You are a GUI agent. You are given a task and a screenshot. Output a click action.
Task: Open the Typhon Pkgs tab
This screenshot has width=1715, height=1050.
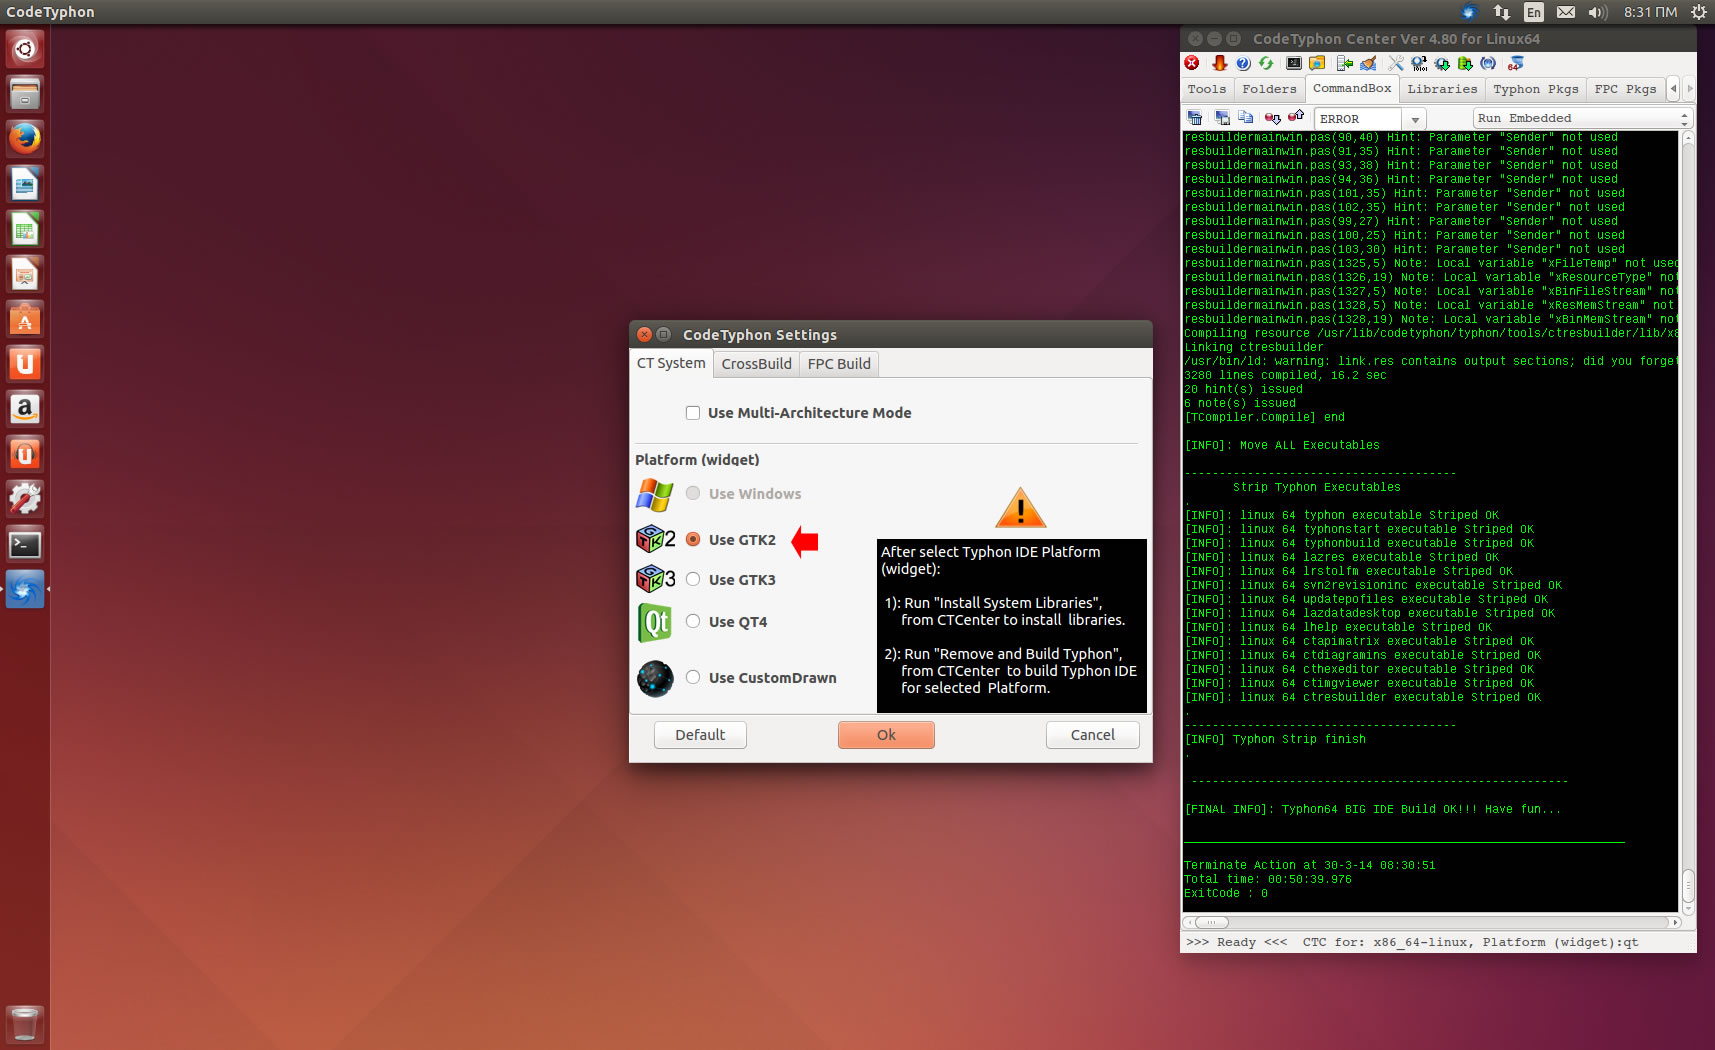coord(1535,89)
